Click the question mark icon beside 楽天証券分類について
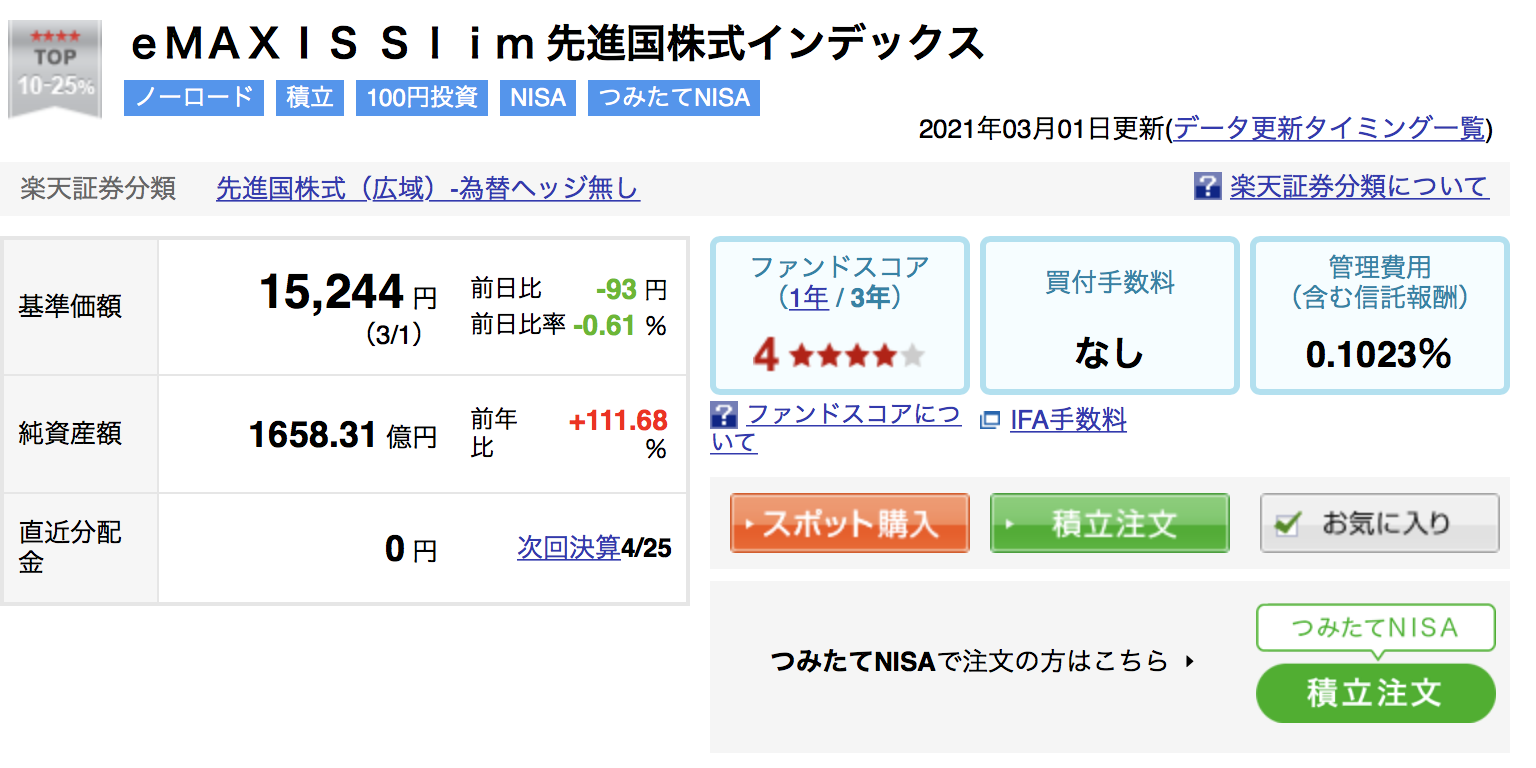This screenshot has width=1536, height=768. [x=1208, y=186]
